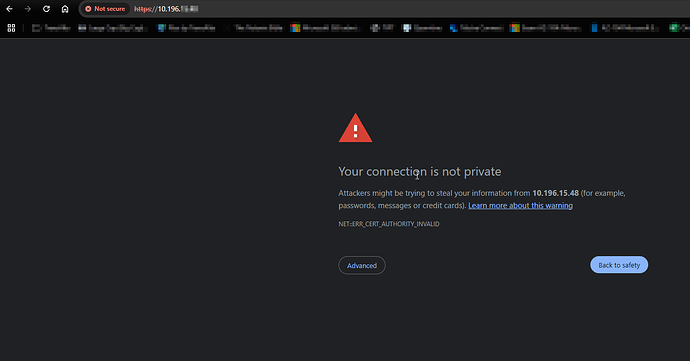Expand the Advanced options
Image resolution: width=690 pixels, height=361 pixels.
[362, 265]
